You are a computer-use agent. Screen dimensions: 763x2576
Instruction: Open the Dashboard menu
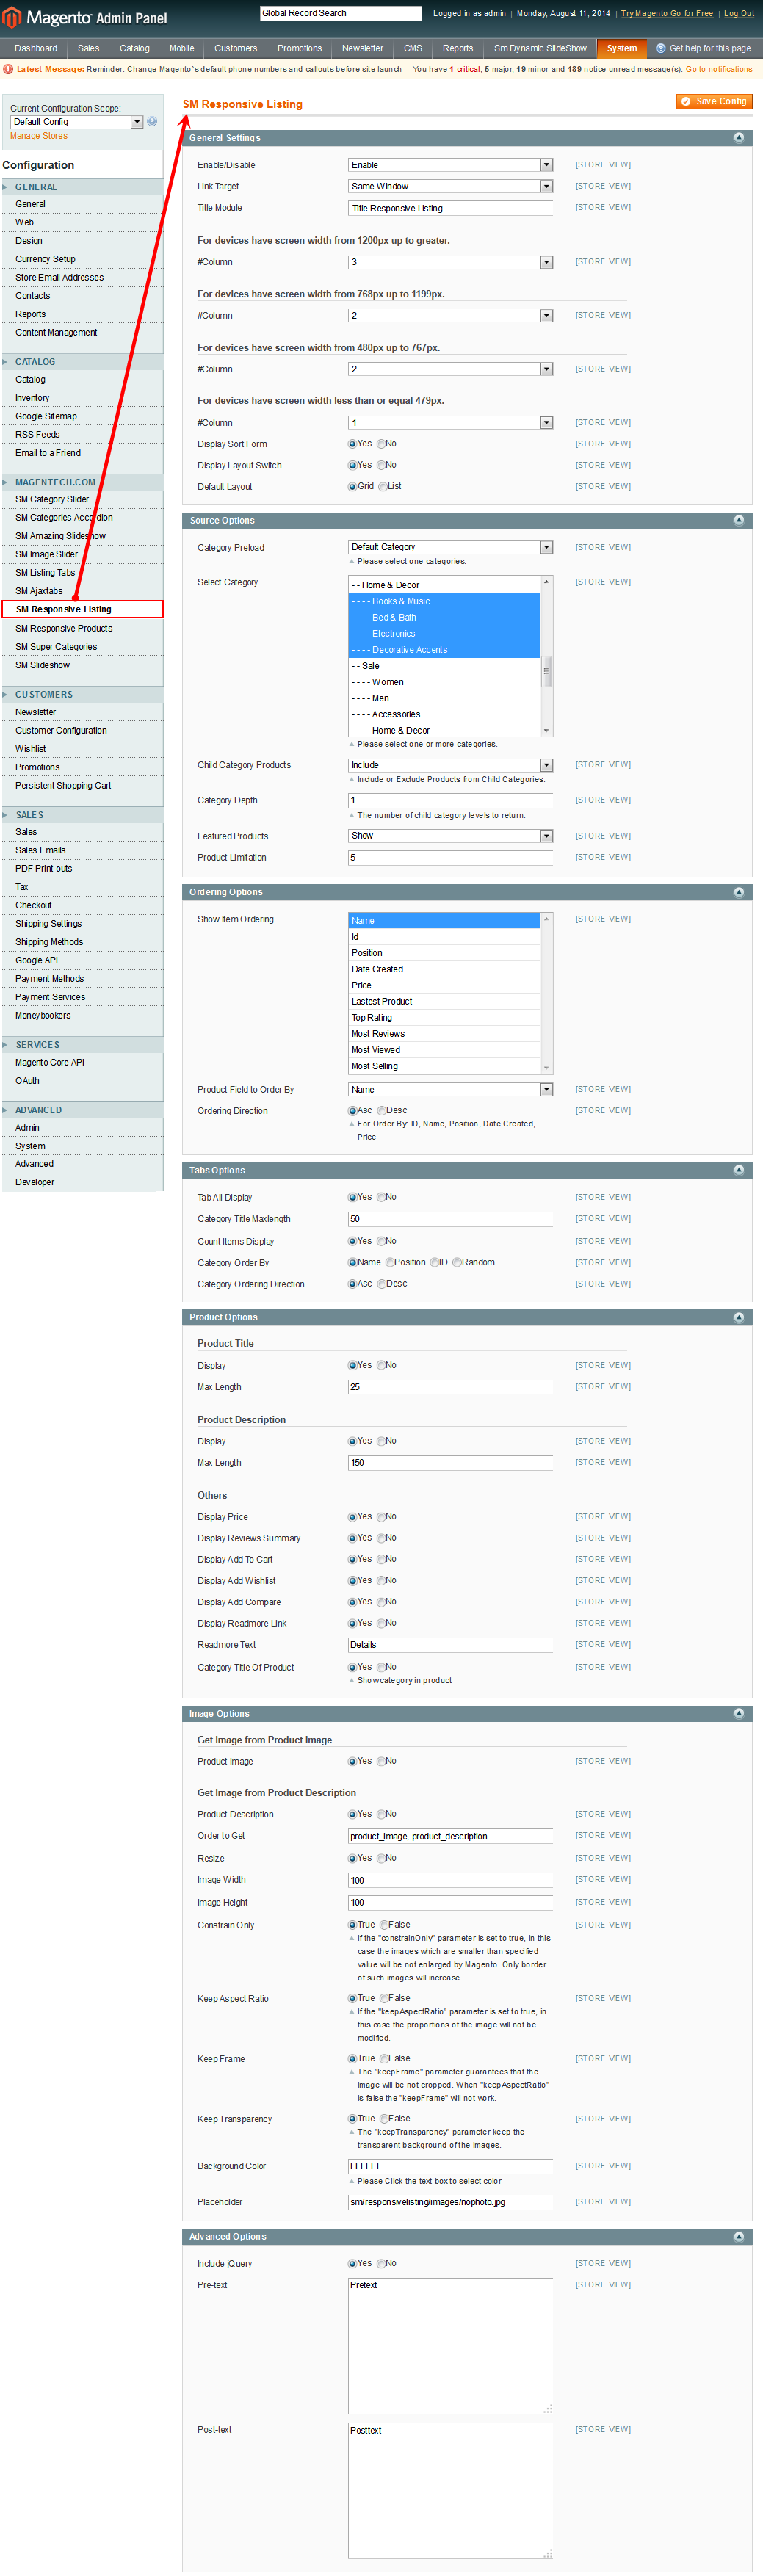pos(36,48)
